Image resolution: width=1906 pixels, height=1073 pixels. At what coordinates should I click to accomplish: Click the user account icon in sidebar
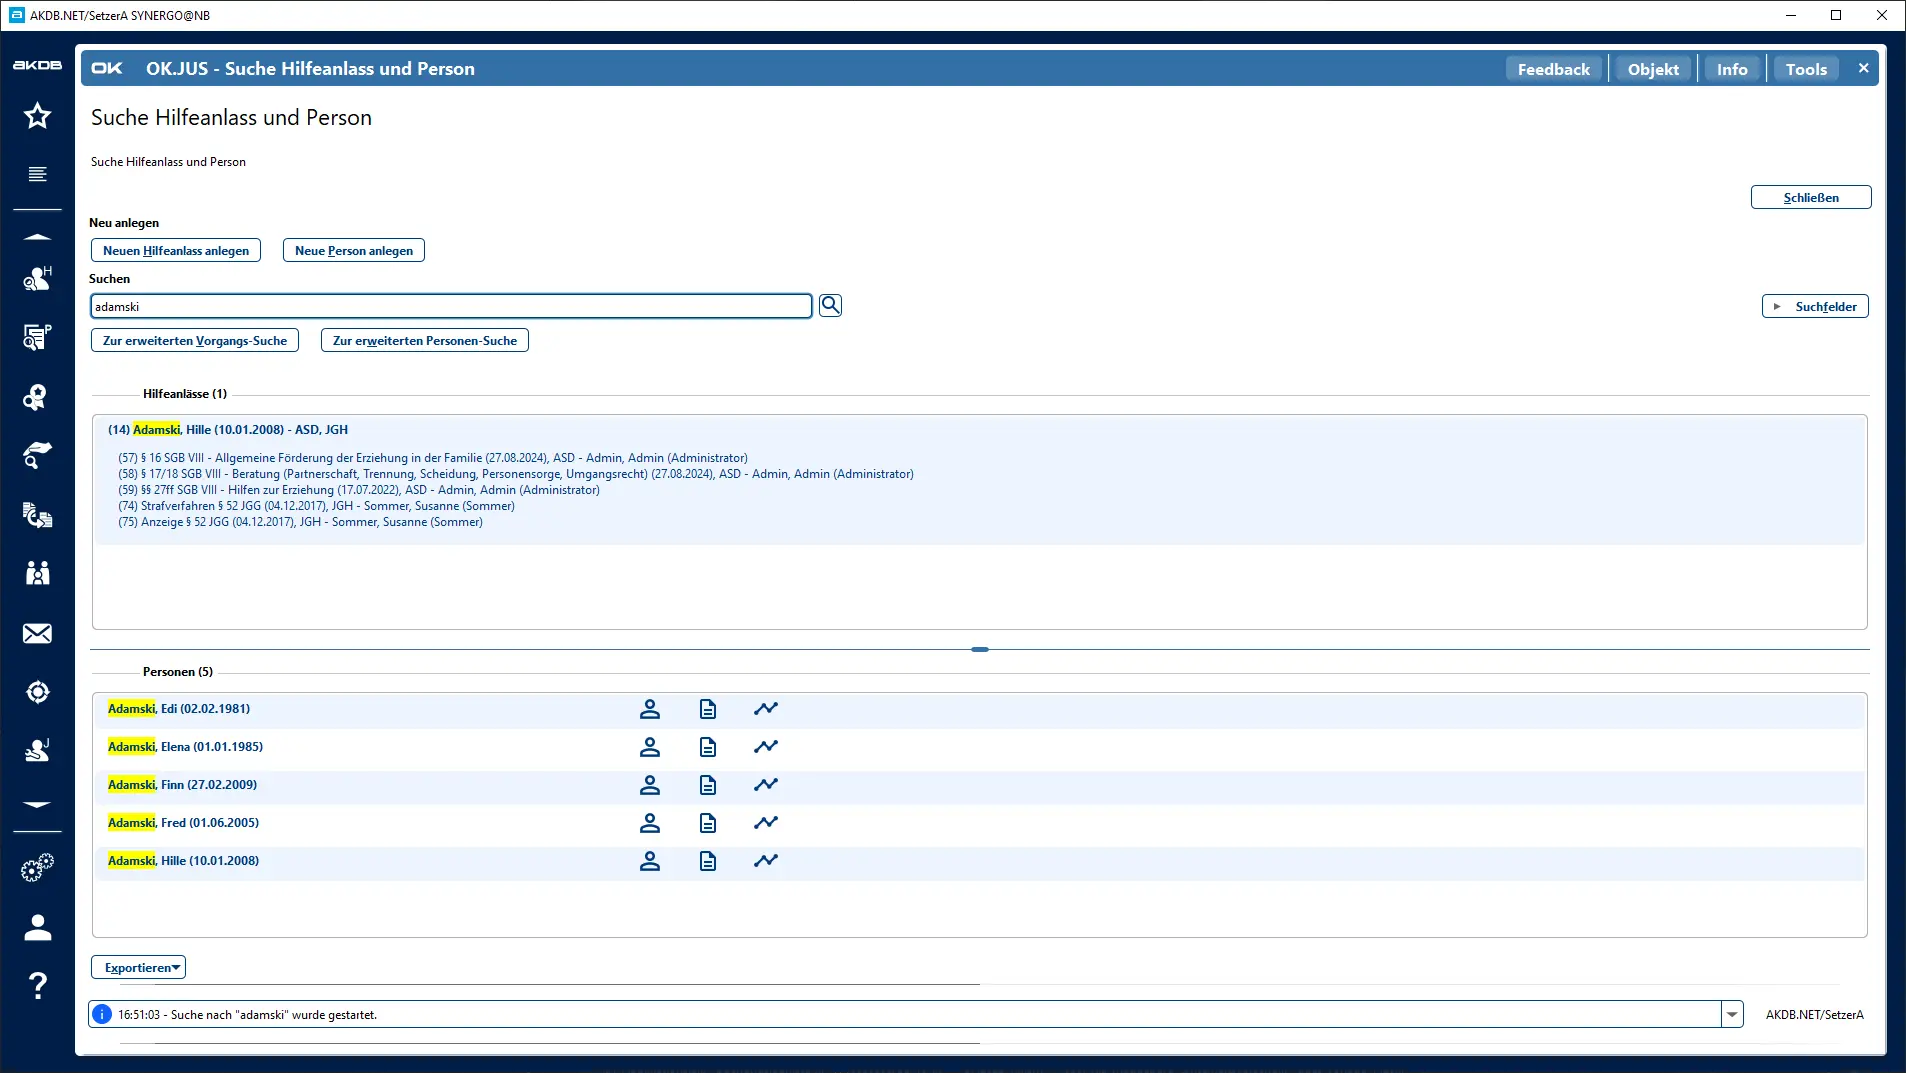pyautogui.click(x=38, y=928)
